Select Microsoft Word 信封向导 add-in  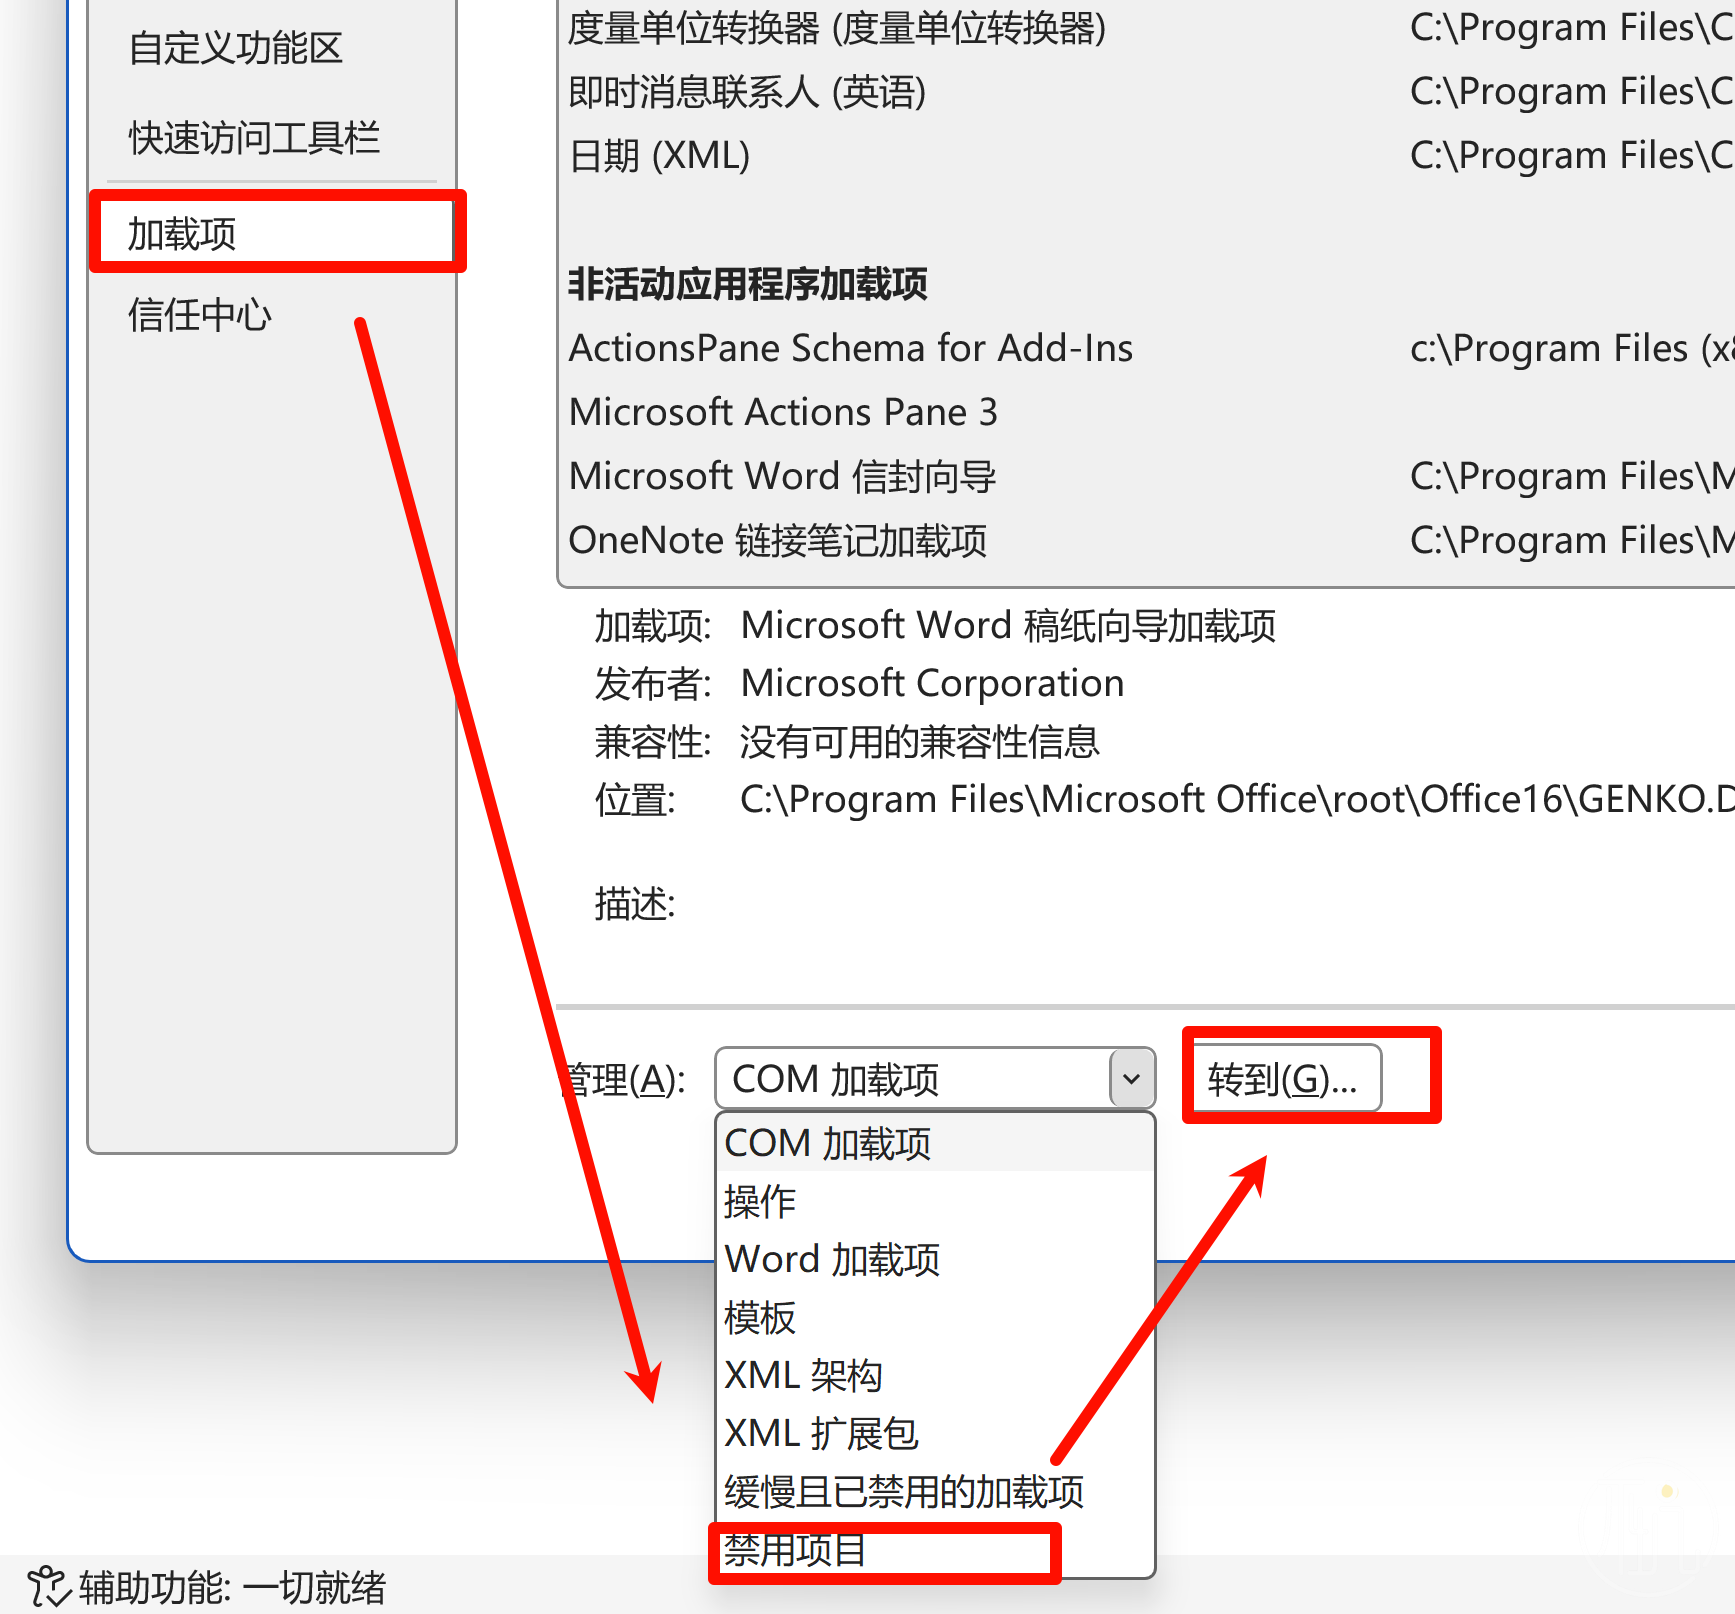[1150, 476]
